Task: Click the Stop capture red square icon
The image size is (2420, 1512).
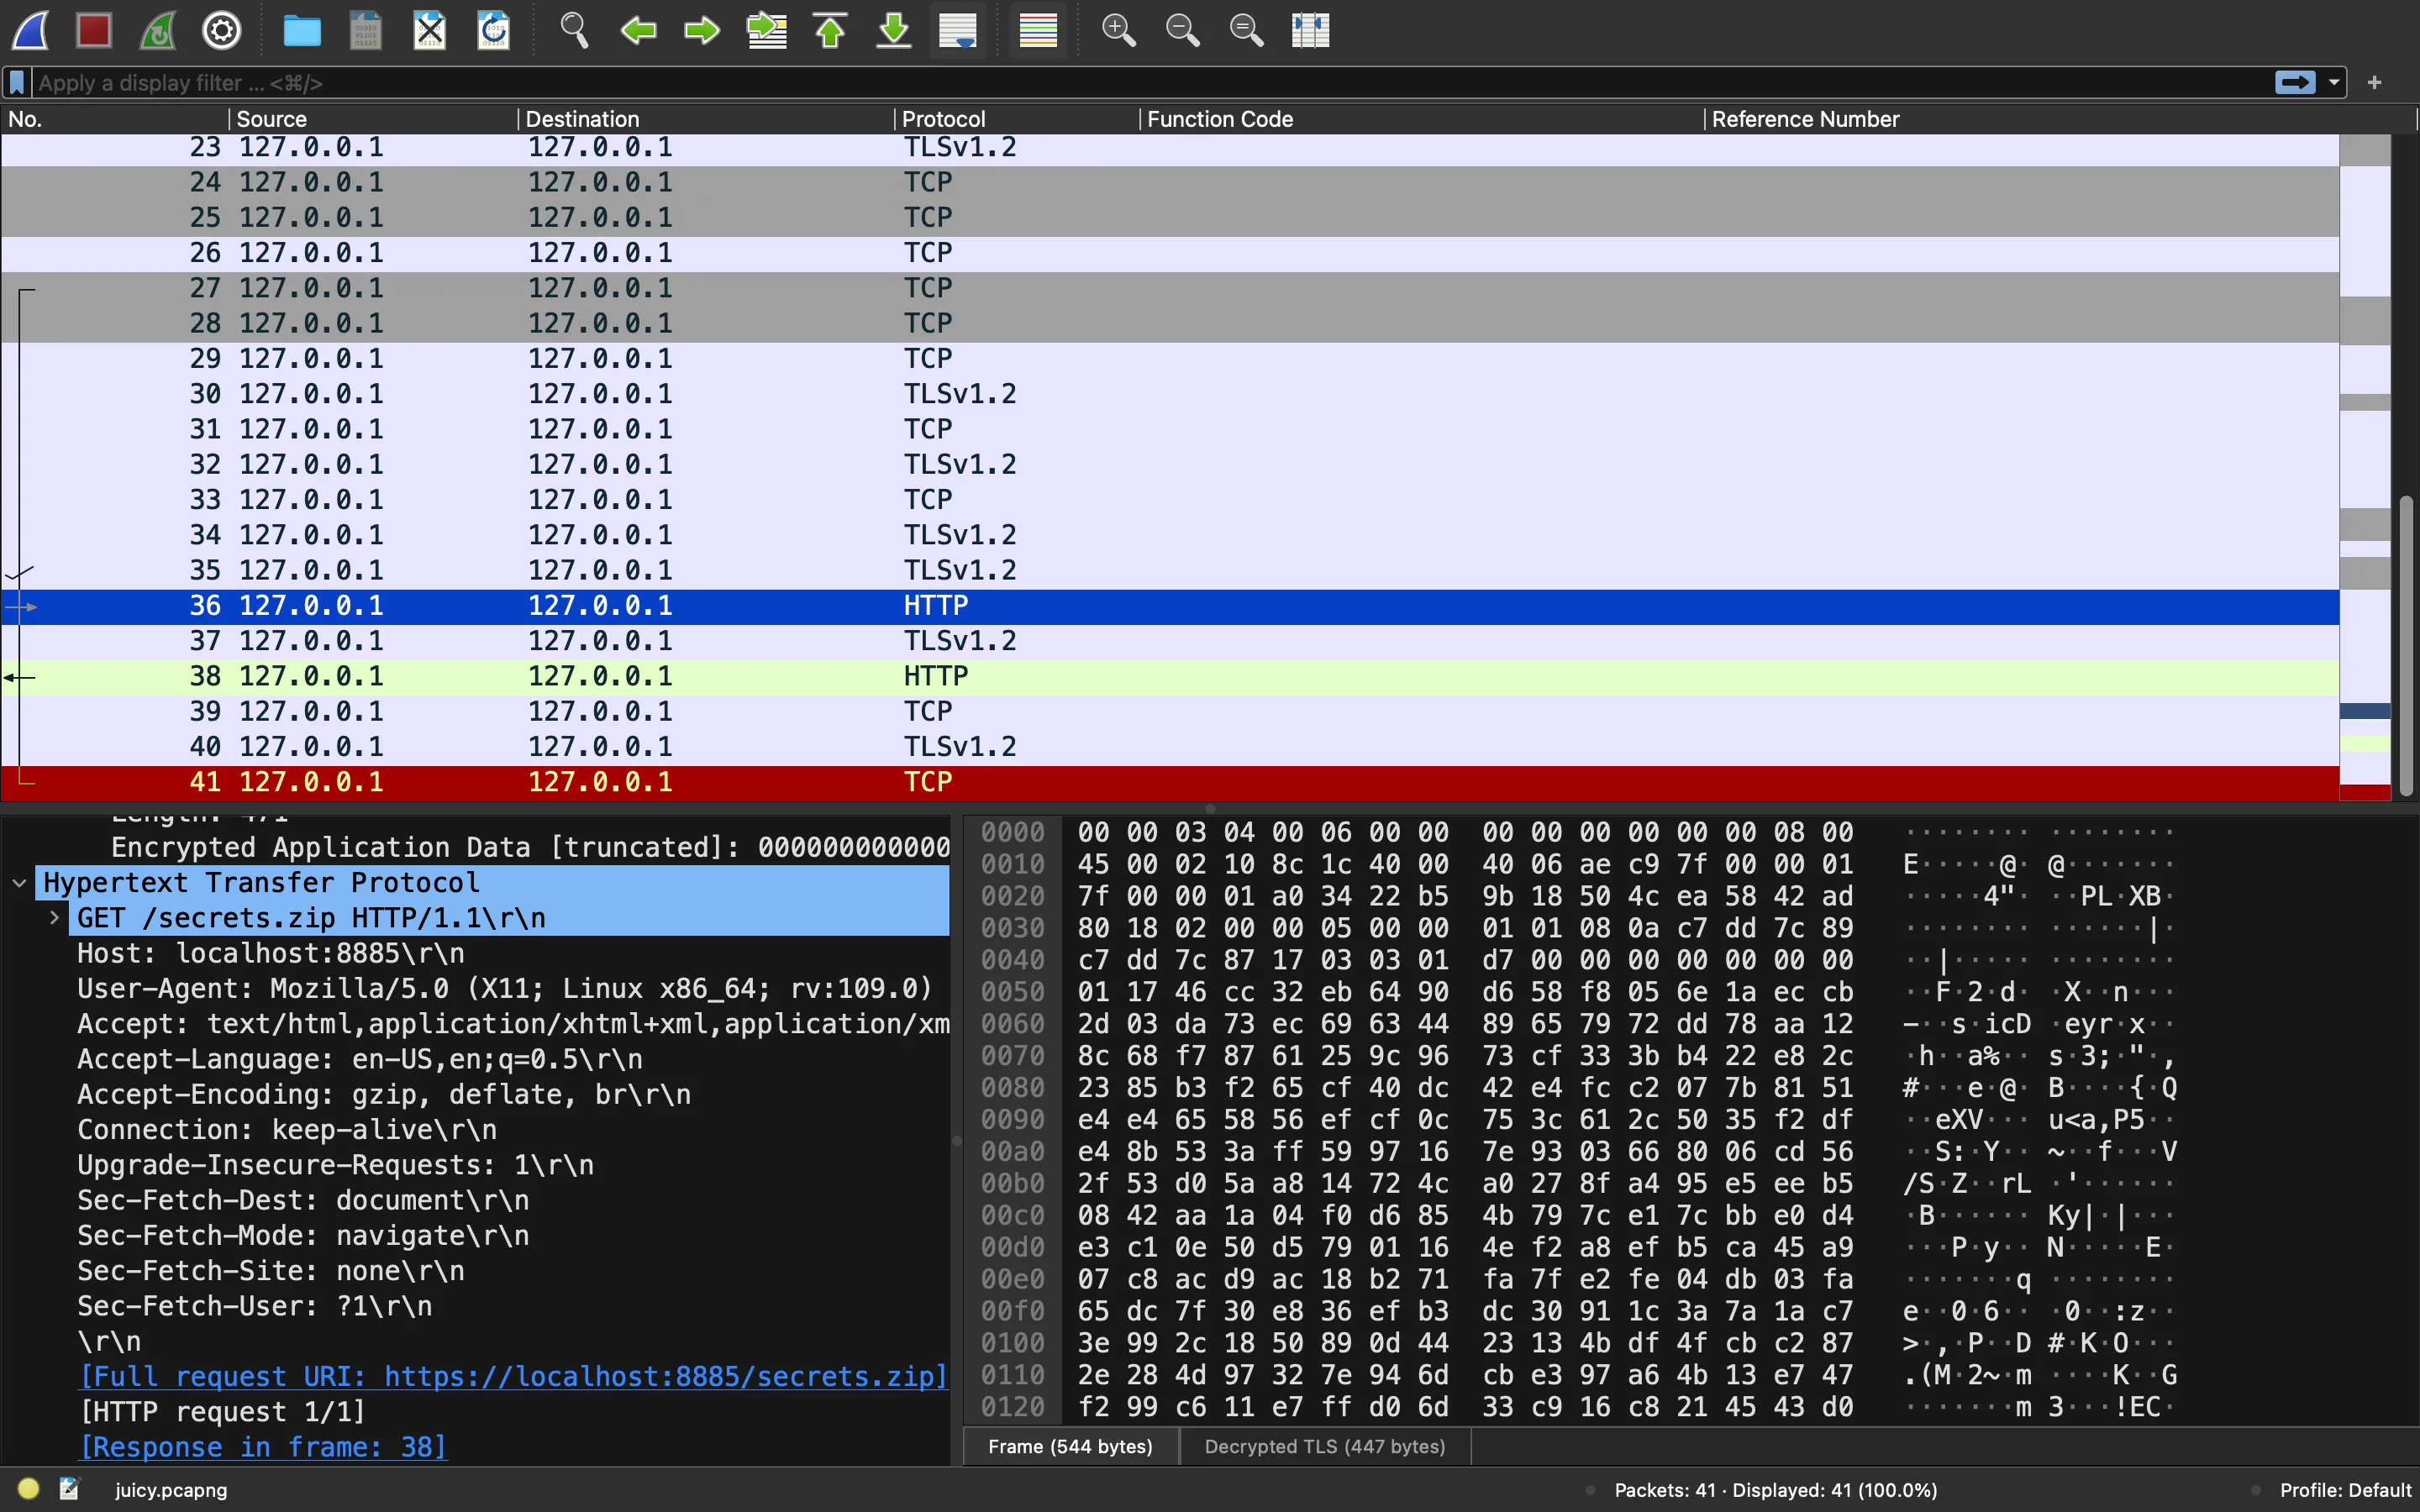Action: 94,30
